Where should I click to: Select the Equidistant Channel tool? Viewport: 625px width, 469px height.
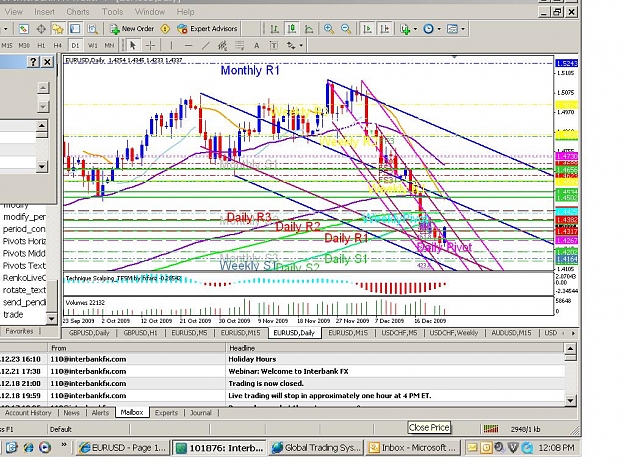222,45
